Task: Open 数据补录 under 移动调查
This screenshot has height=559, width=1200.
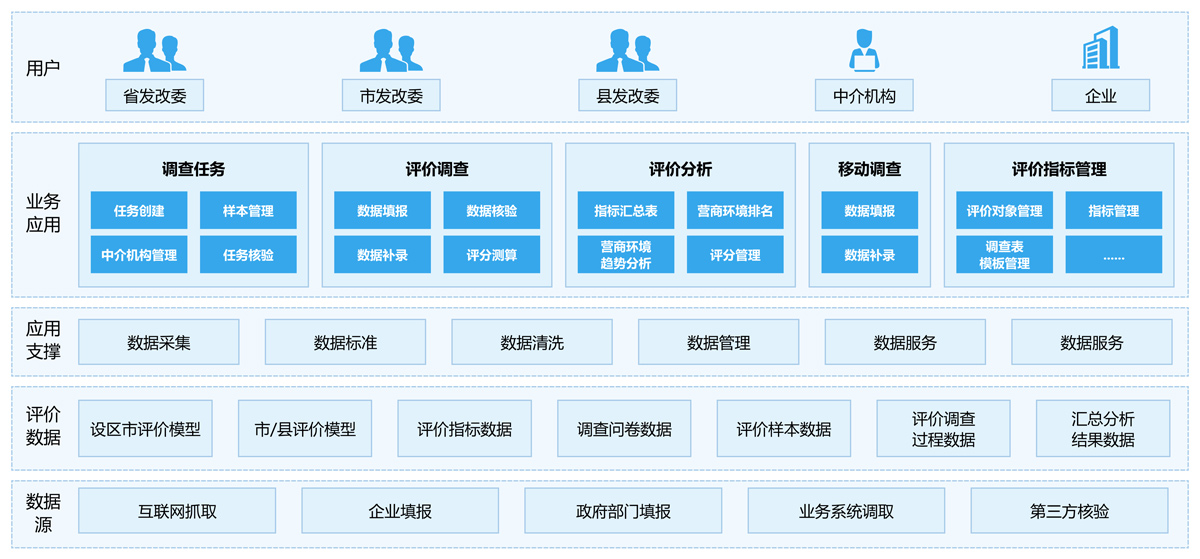Action: click(870, 255)
